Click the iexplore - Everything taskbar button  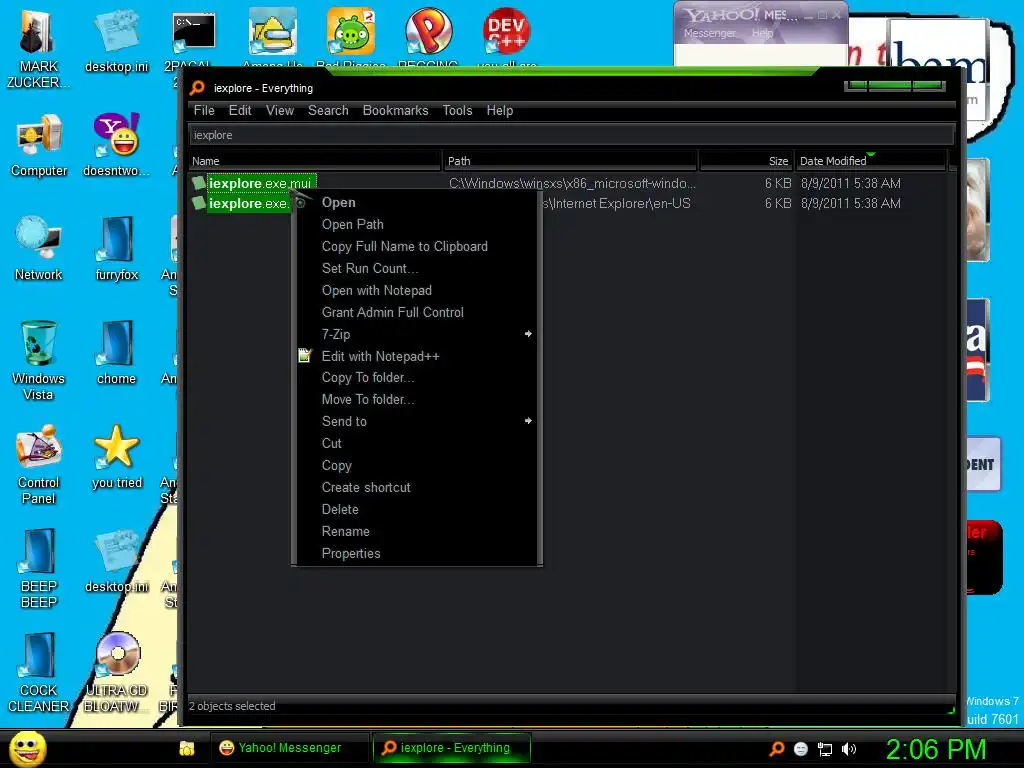pyautogui.click(x=451, y=748)
